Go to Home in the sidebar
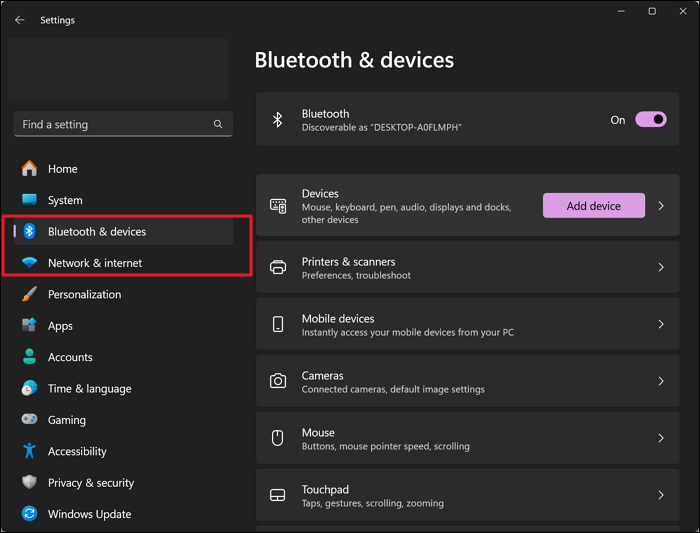Image resolution: width=700 pixels, height=533 pixels. coord(123,169)
